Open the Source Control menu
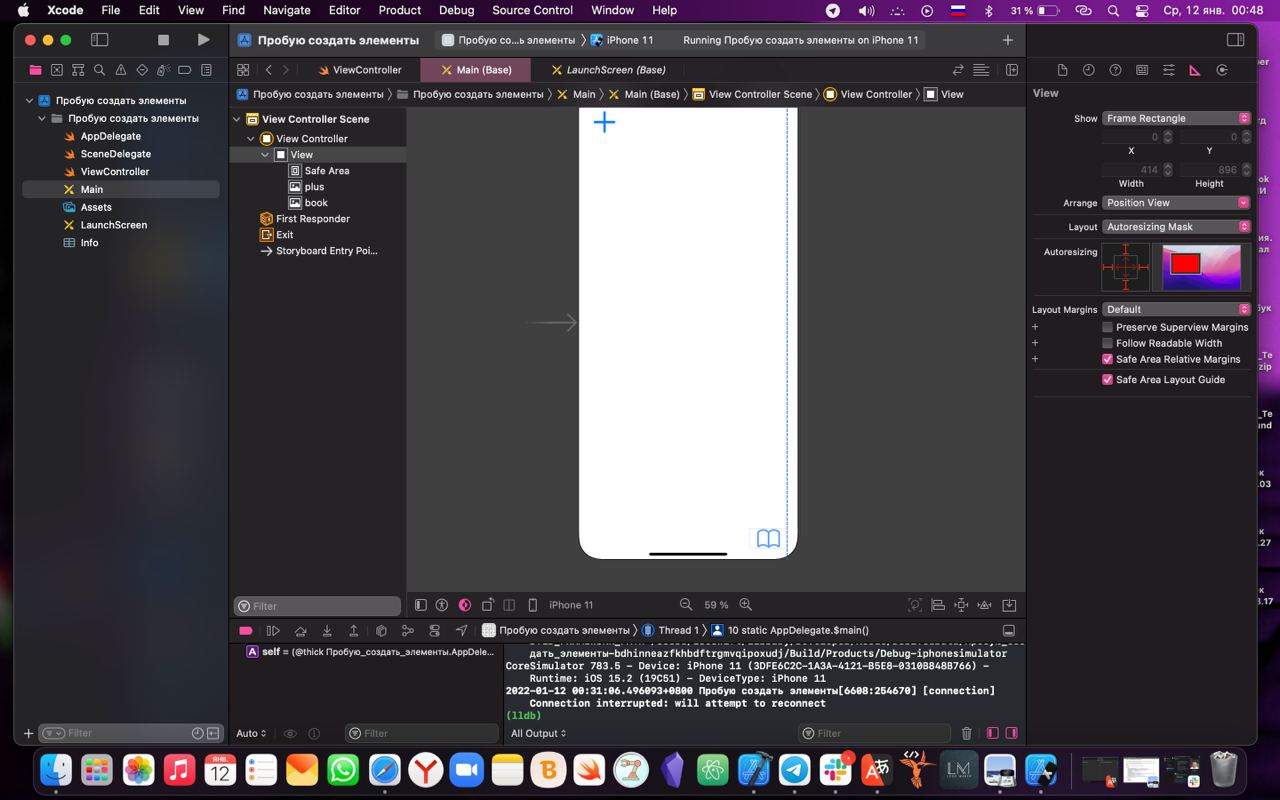The image size is (1280, 800). [x=532, y=10]
